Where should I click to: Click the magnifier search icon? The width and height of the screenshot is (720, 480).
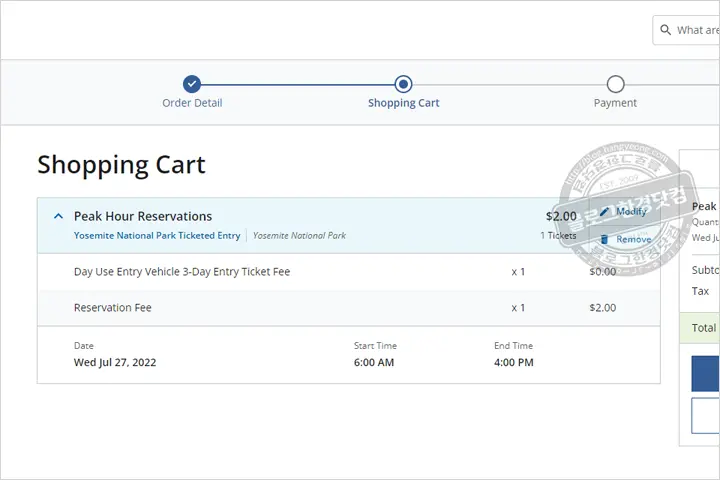[665, 30]
